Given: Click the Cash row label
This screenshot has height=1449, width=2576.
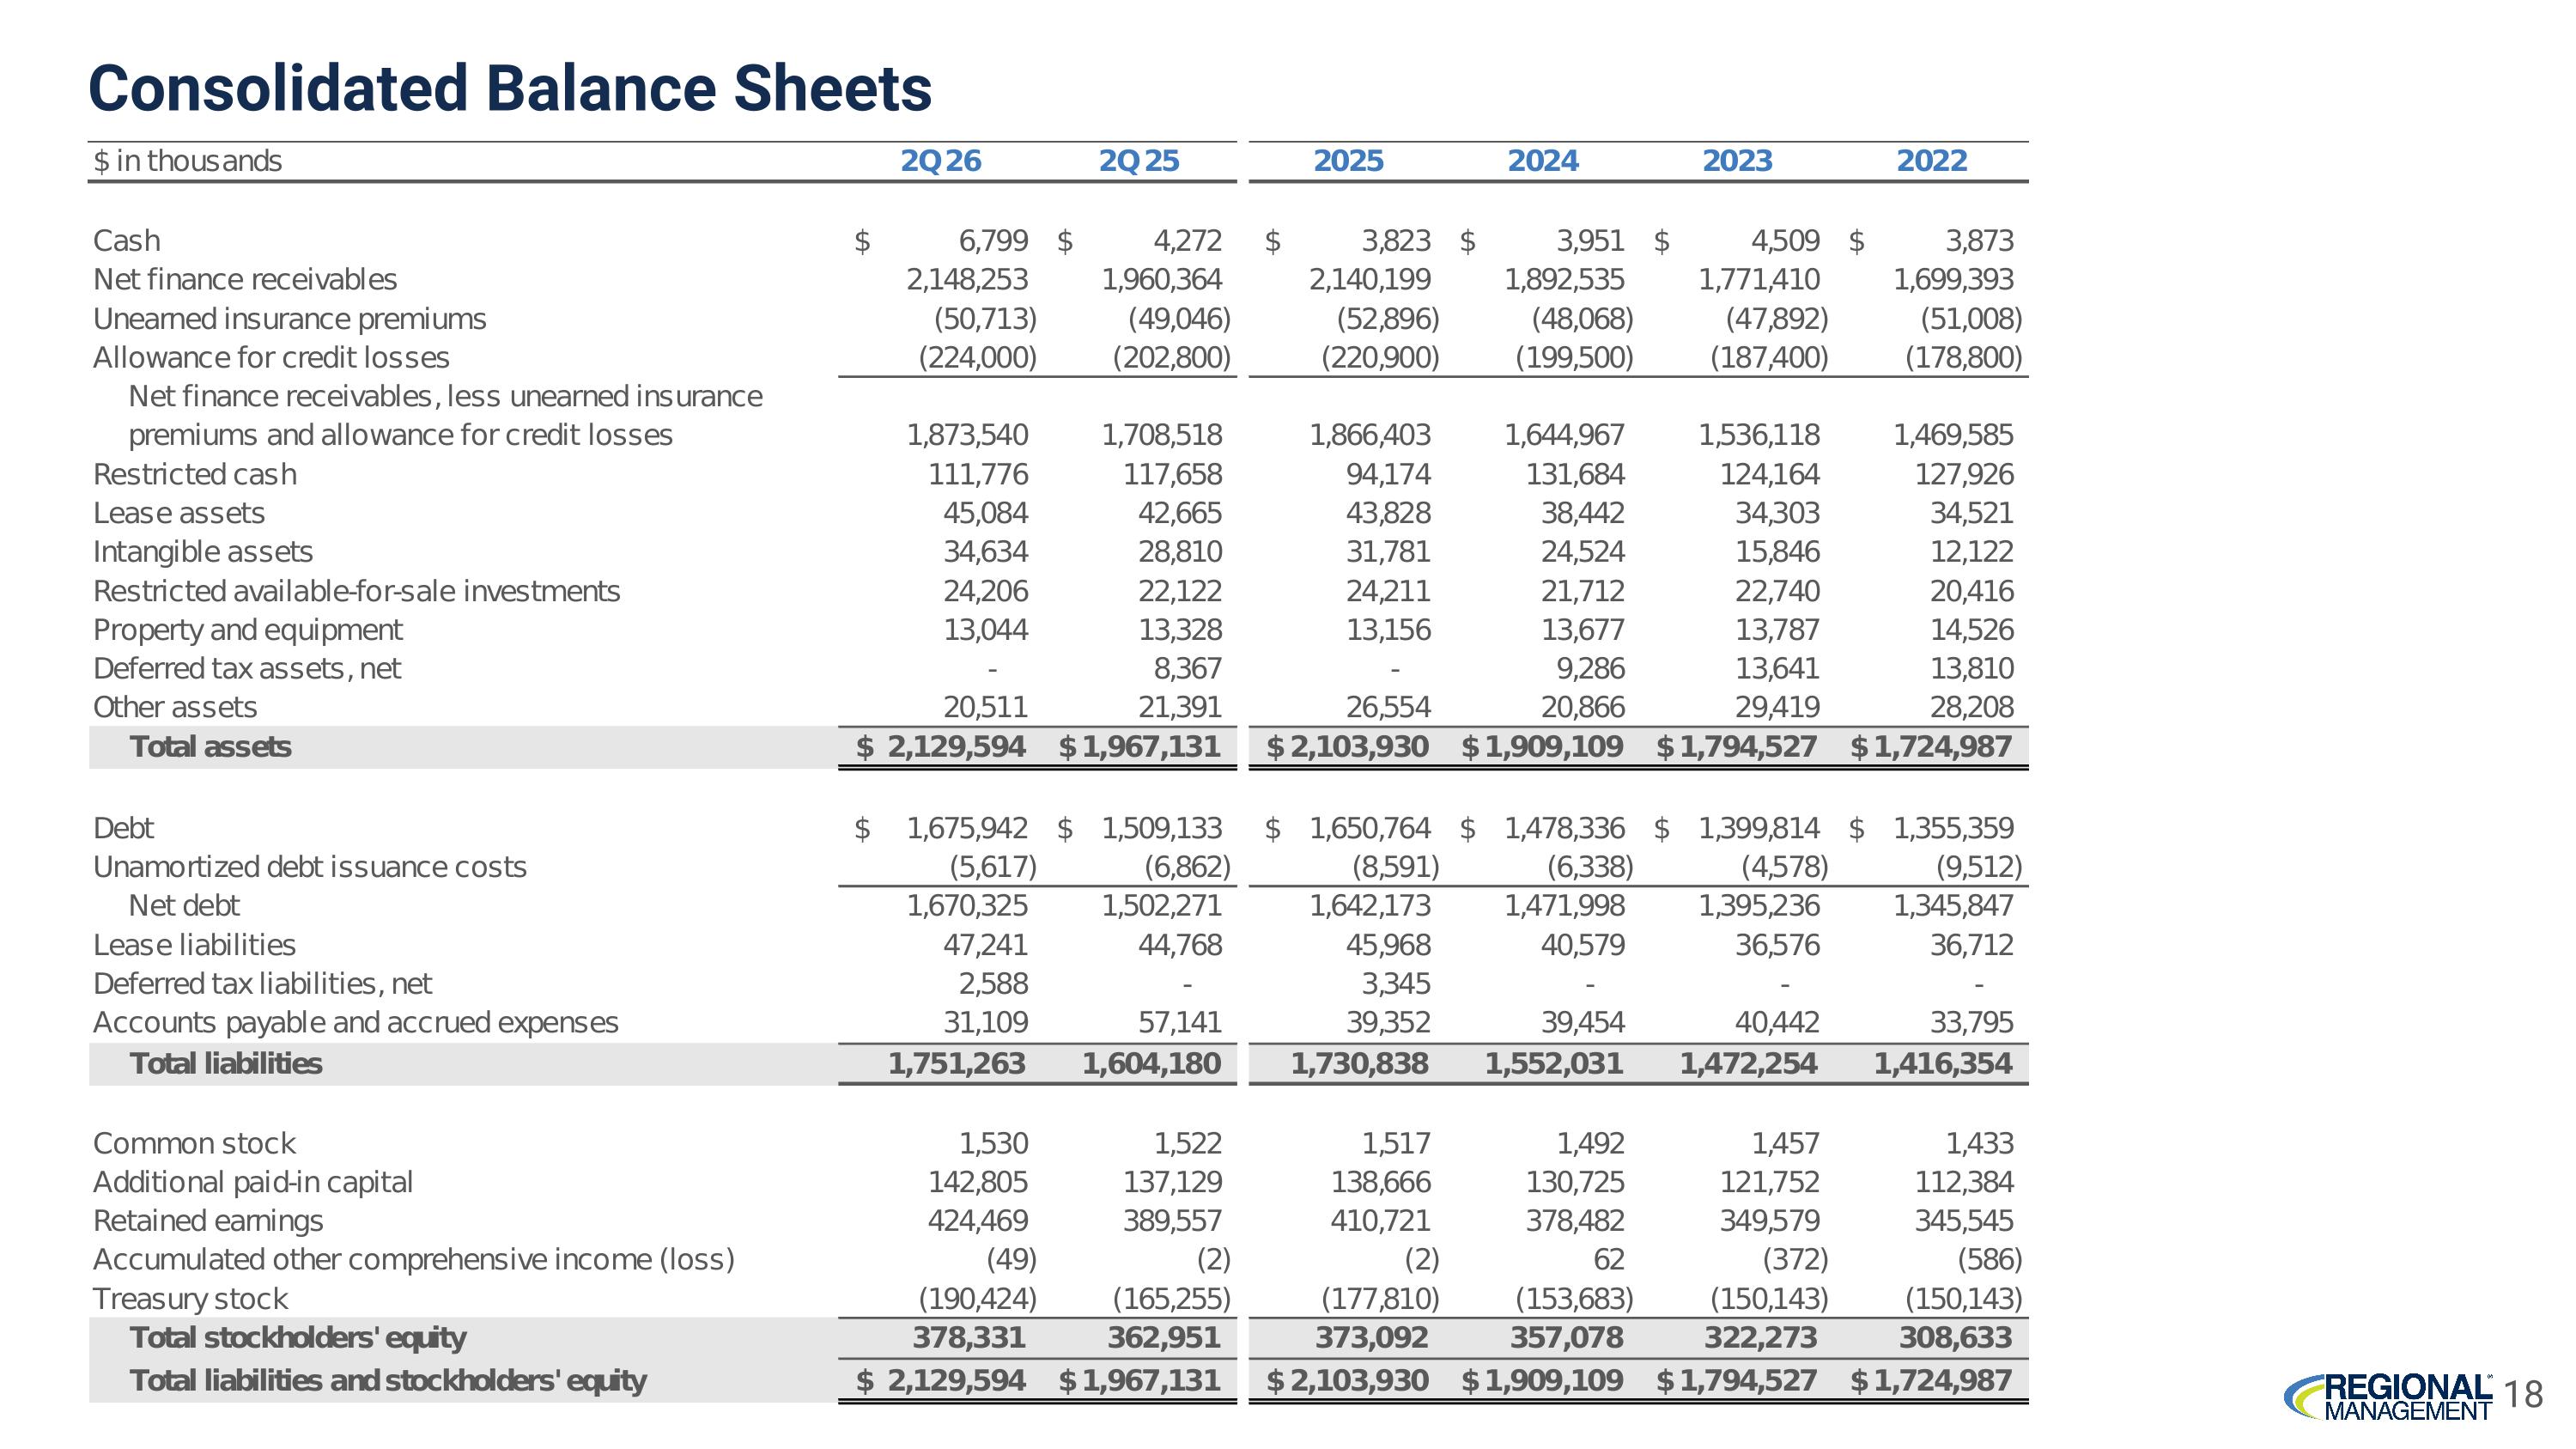Looking at the screenshot, I should (126, 241).
